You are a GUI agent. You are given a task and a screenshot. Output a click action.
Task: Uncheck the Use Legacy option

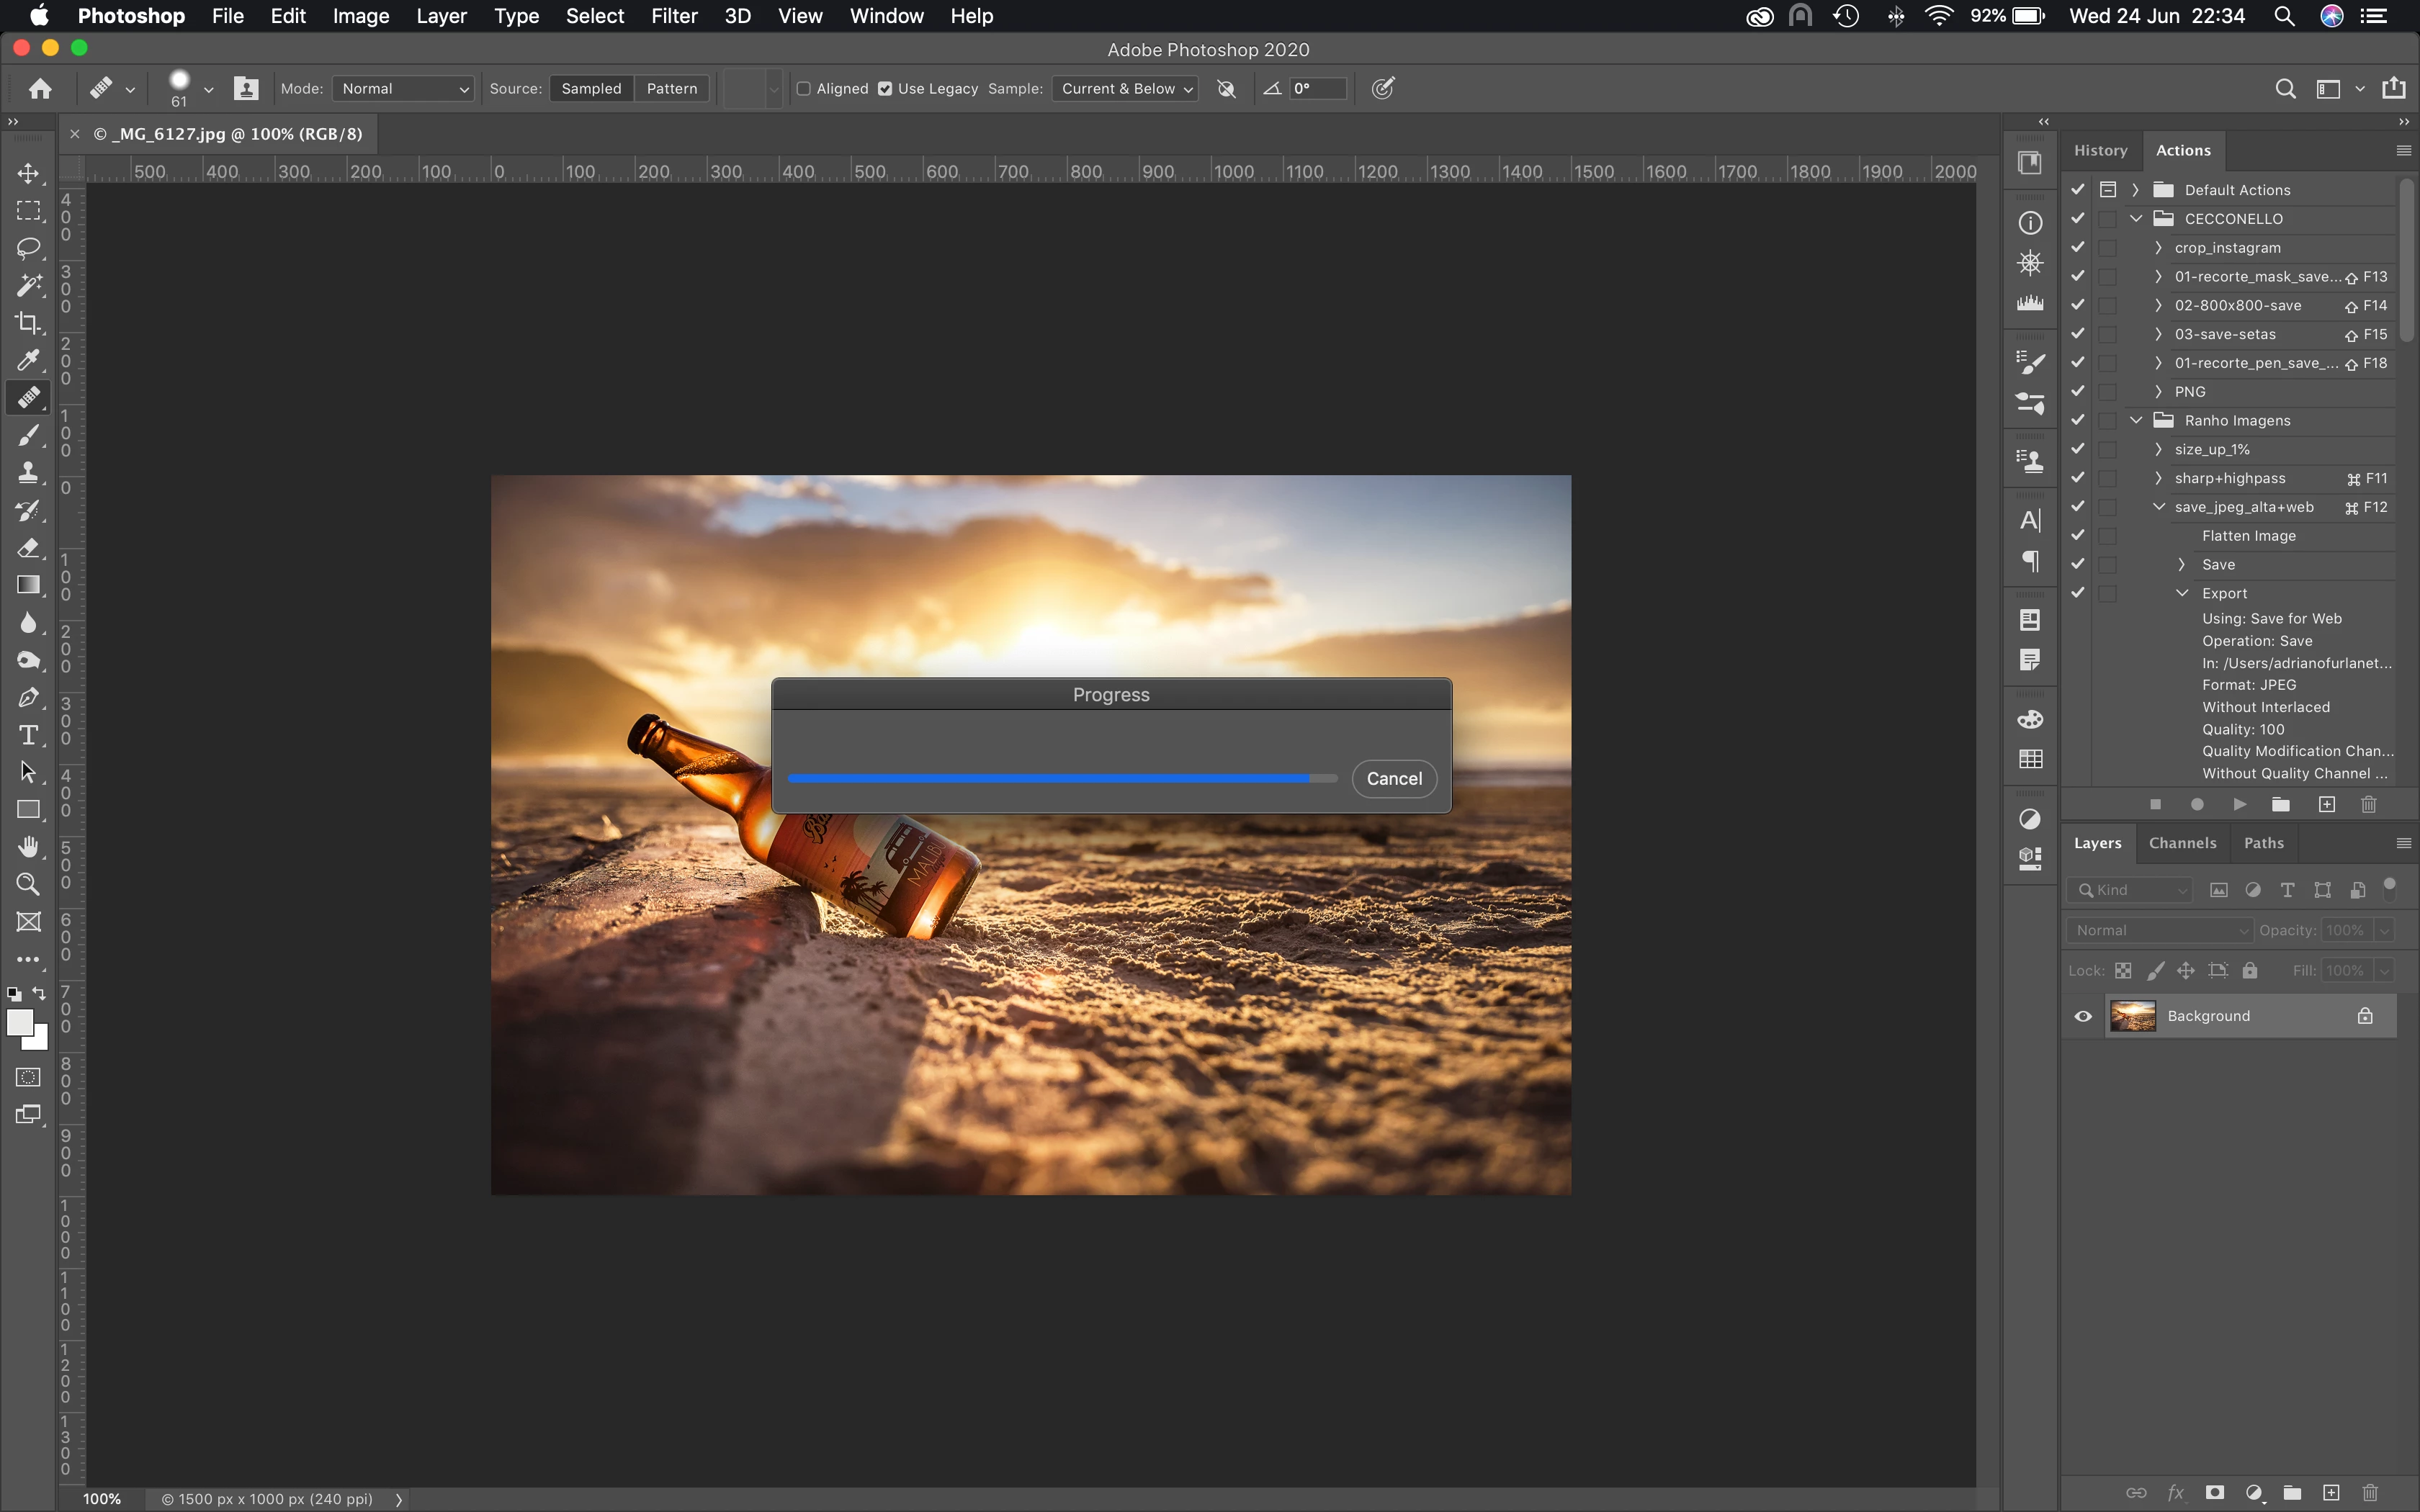[x=885, y=88]
